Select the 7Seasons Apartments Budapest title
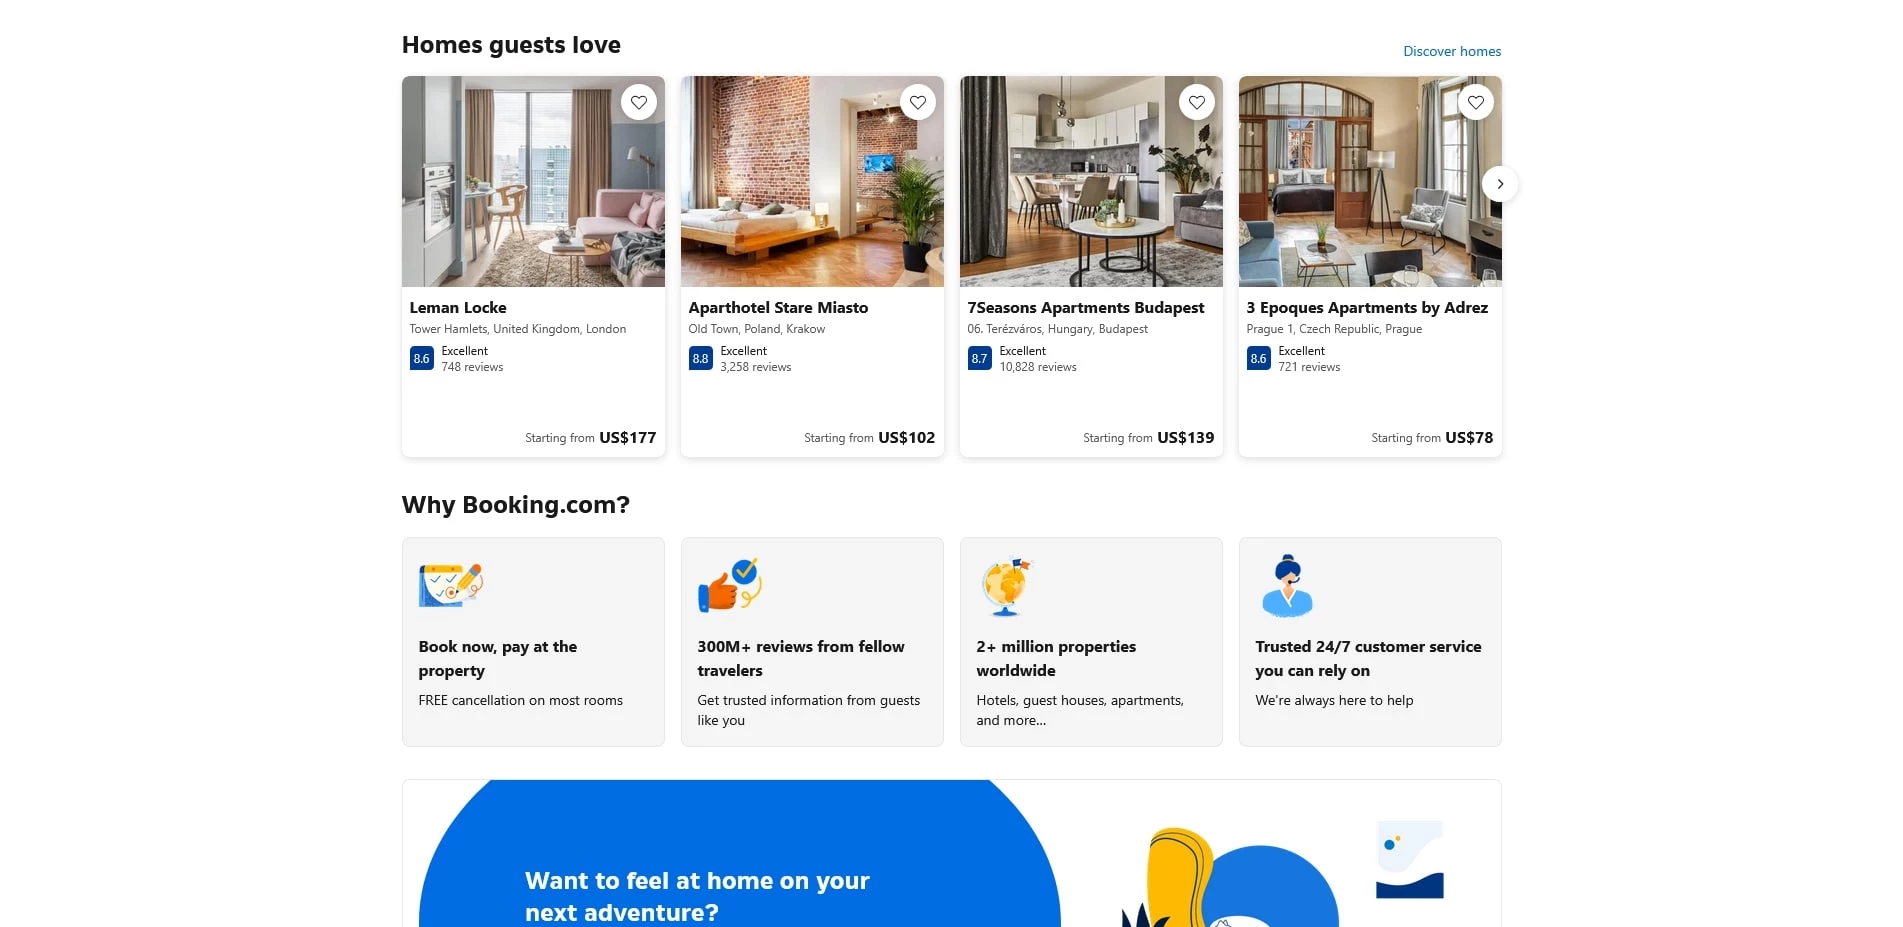 1084,307
